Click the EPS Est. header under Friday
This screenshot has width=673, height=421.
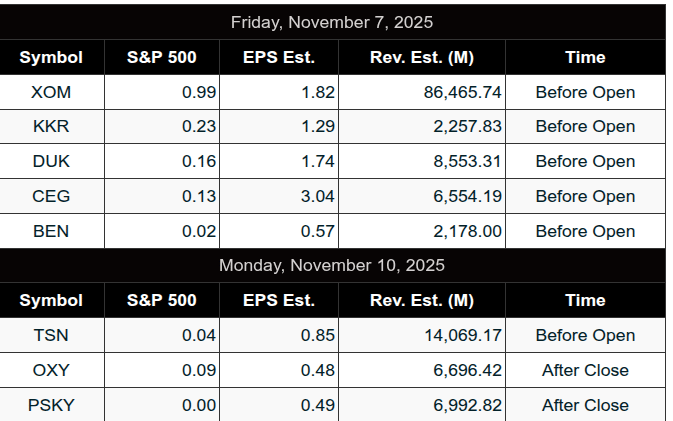point(279,57)
